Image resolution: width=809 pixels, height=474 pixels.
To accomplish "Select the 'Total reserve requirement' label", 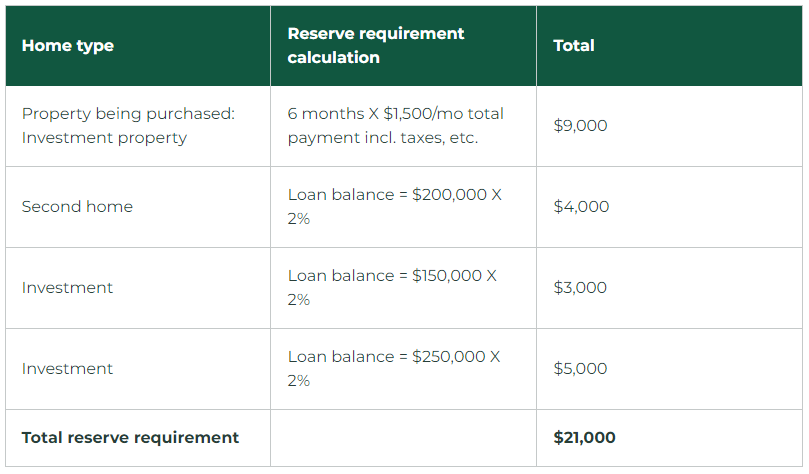I will click(130, 438).
